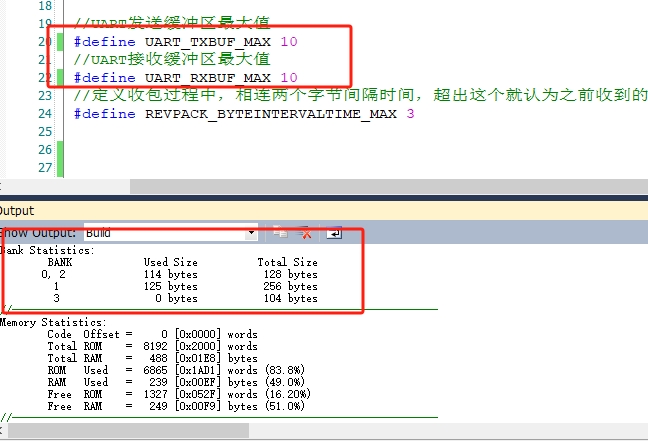The height and width of the screenshot is (441, 648).
Task: Click the Code Offset line
Action: tap(152, 334)
